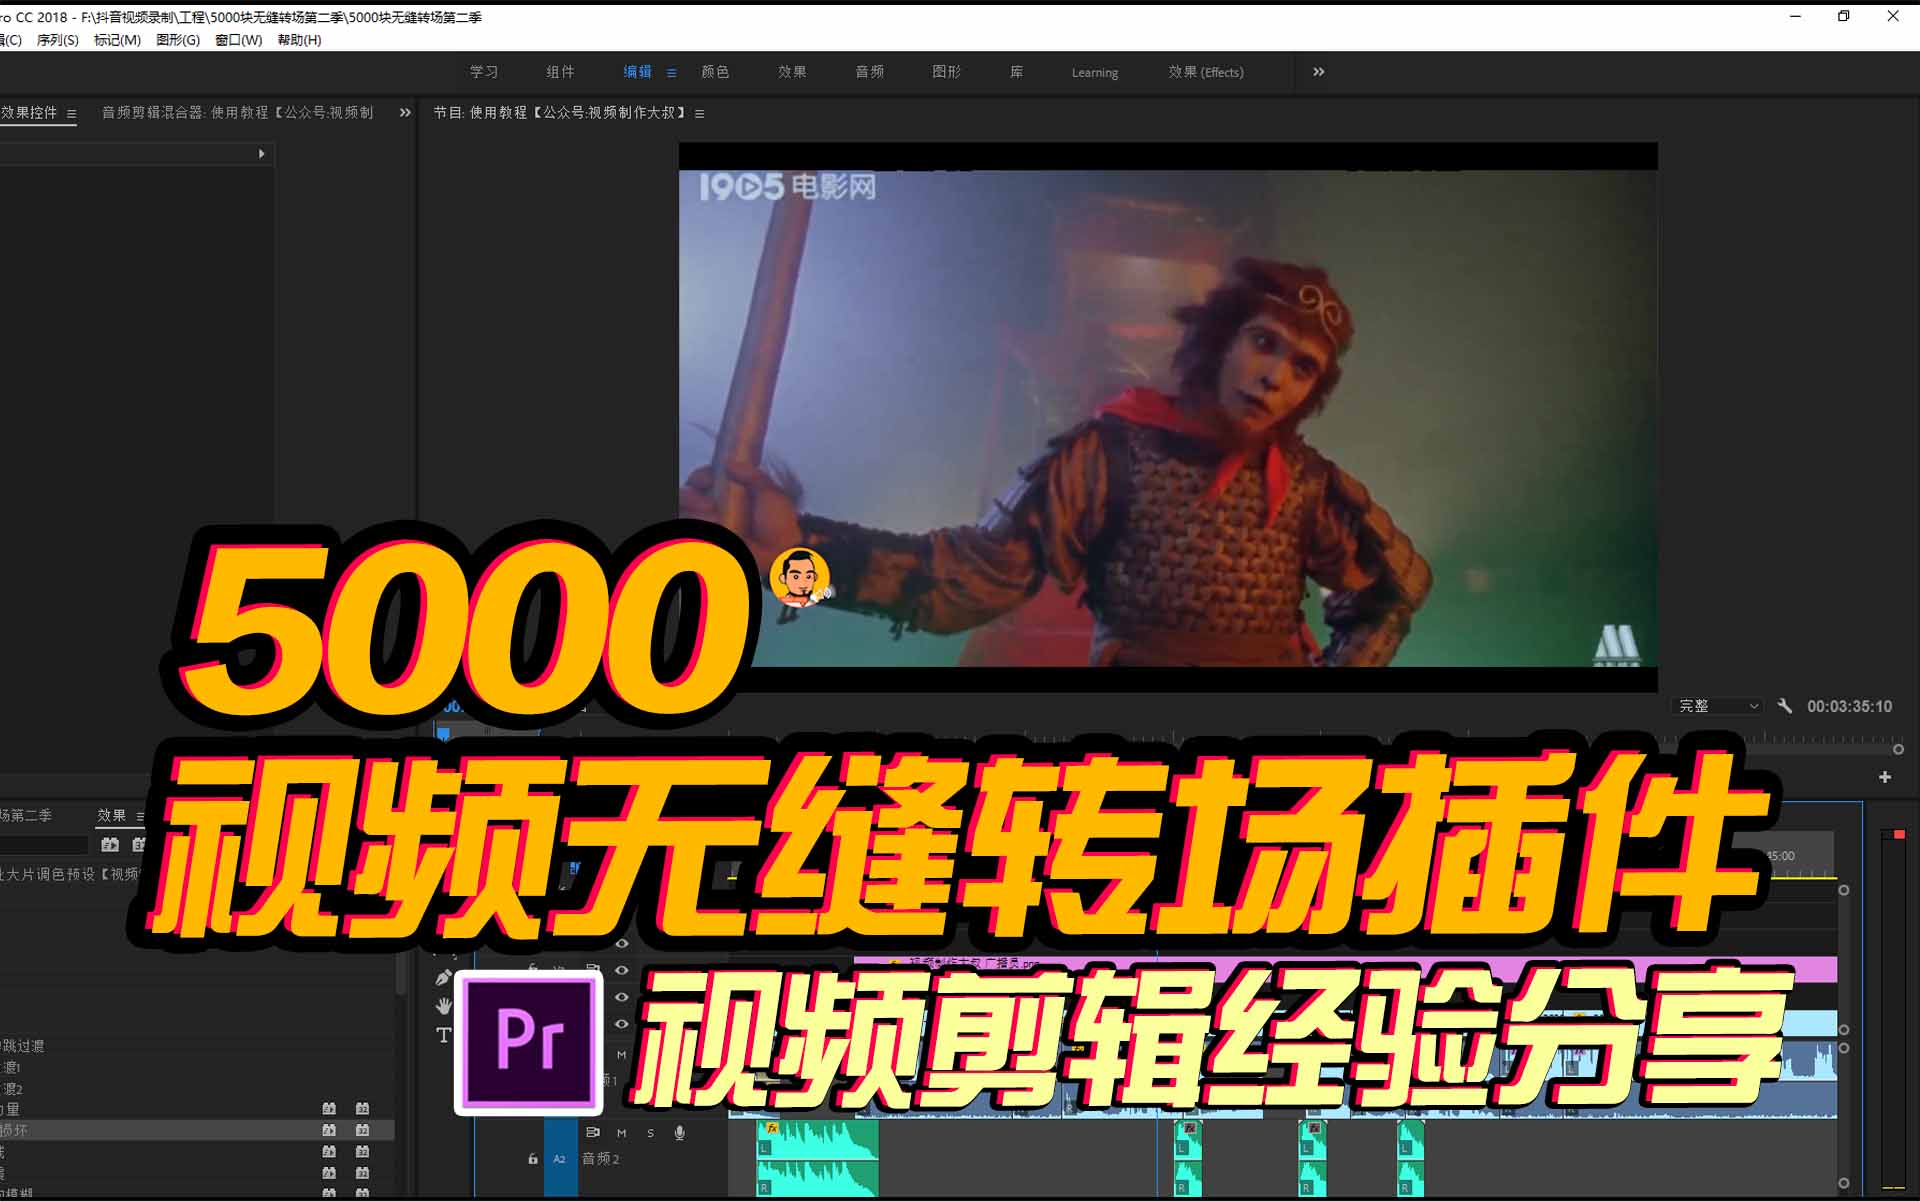Switch to the 音频 workspace

tap(869, 72)
